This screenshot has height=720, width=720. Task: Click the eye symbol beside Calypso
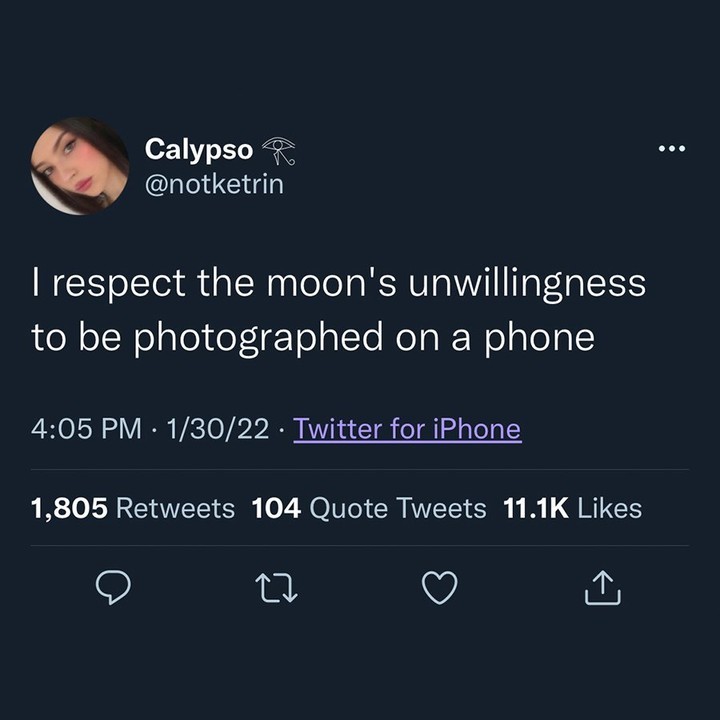(279, 151)
